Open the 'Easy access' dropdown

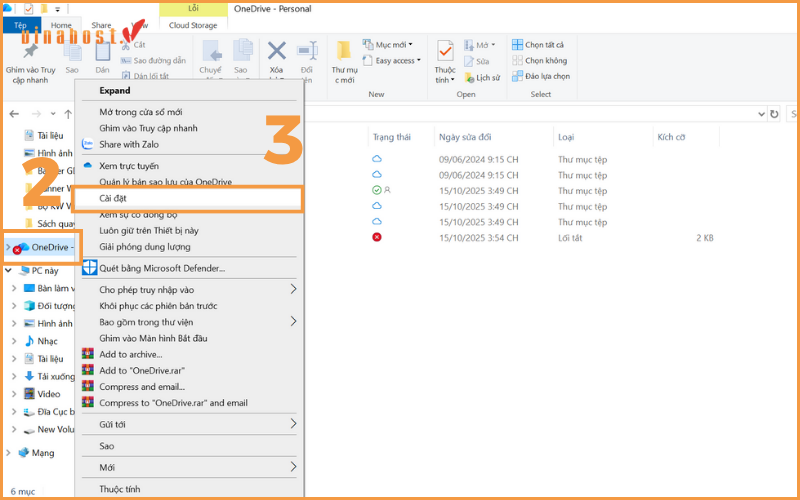tap(394, 61)
